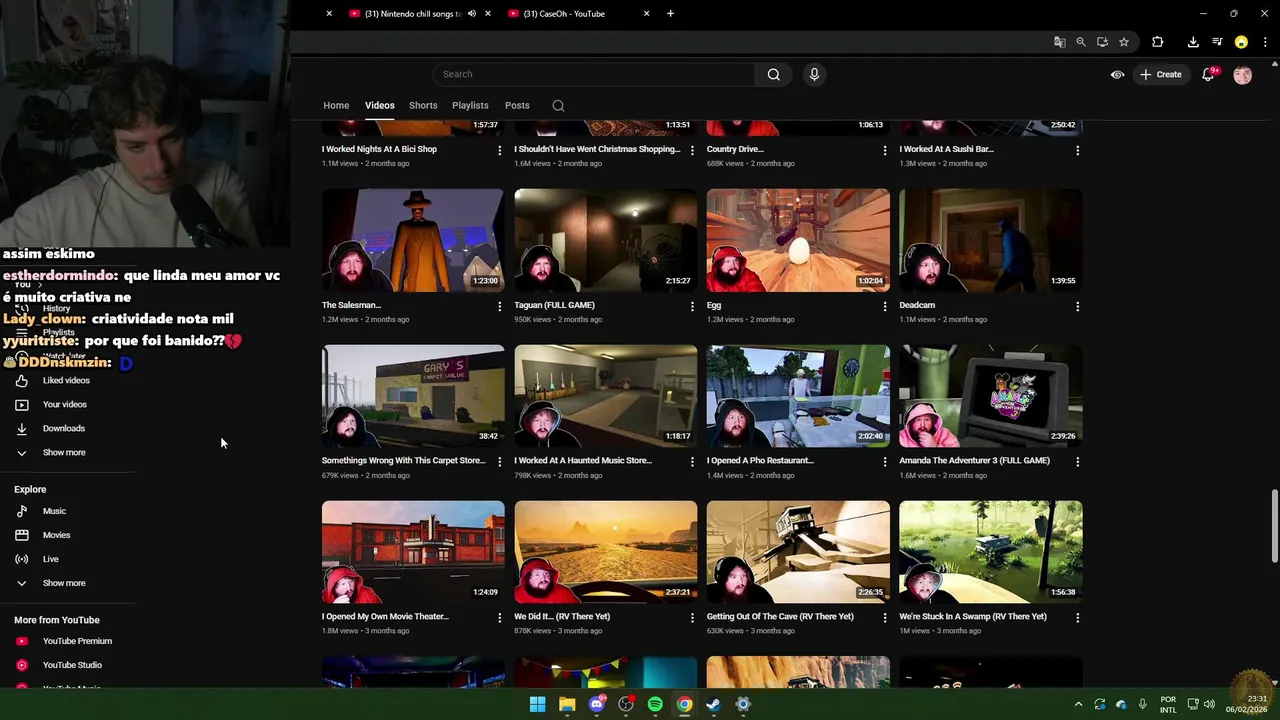Open the Chrome three-dot menu

pyautogui.click(x=1265, y=42)
